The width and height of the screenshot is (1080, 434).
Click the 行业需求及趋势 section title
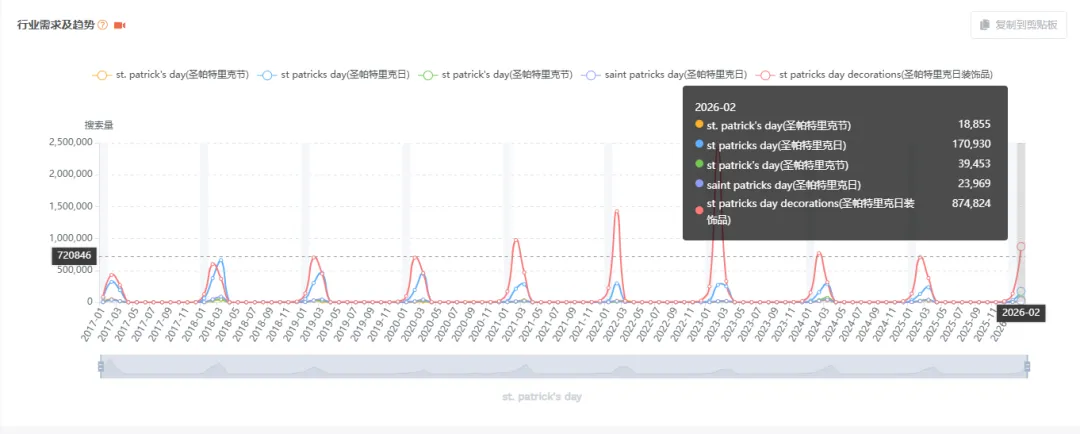point(56,25)
